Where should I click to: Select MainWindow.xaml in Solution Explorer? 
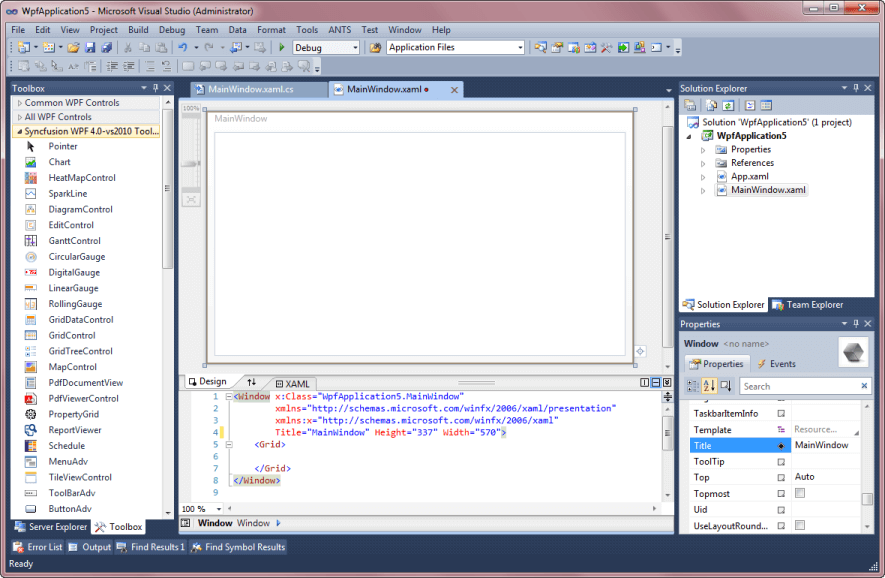[x=768, y=190]
